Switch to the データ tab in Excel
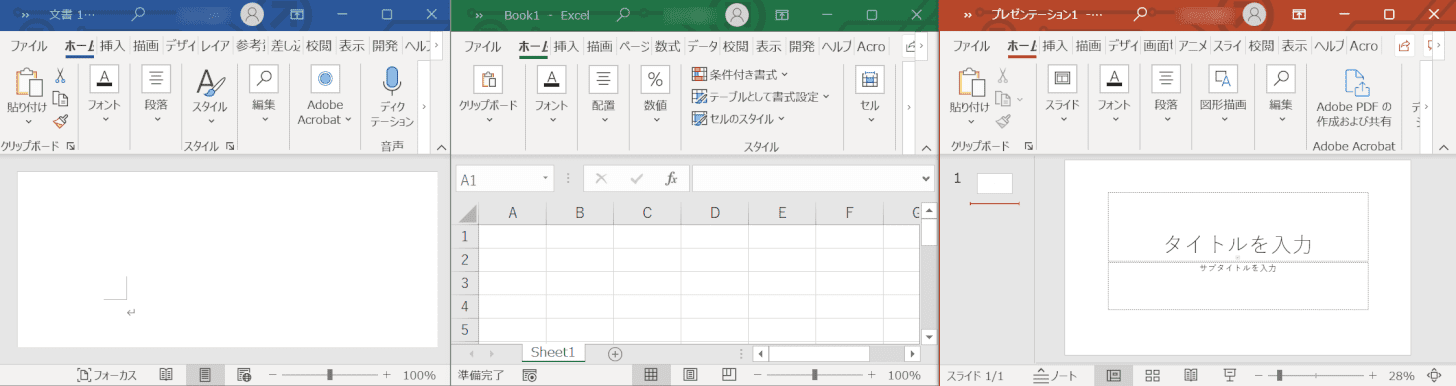 coord(703,46)
